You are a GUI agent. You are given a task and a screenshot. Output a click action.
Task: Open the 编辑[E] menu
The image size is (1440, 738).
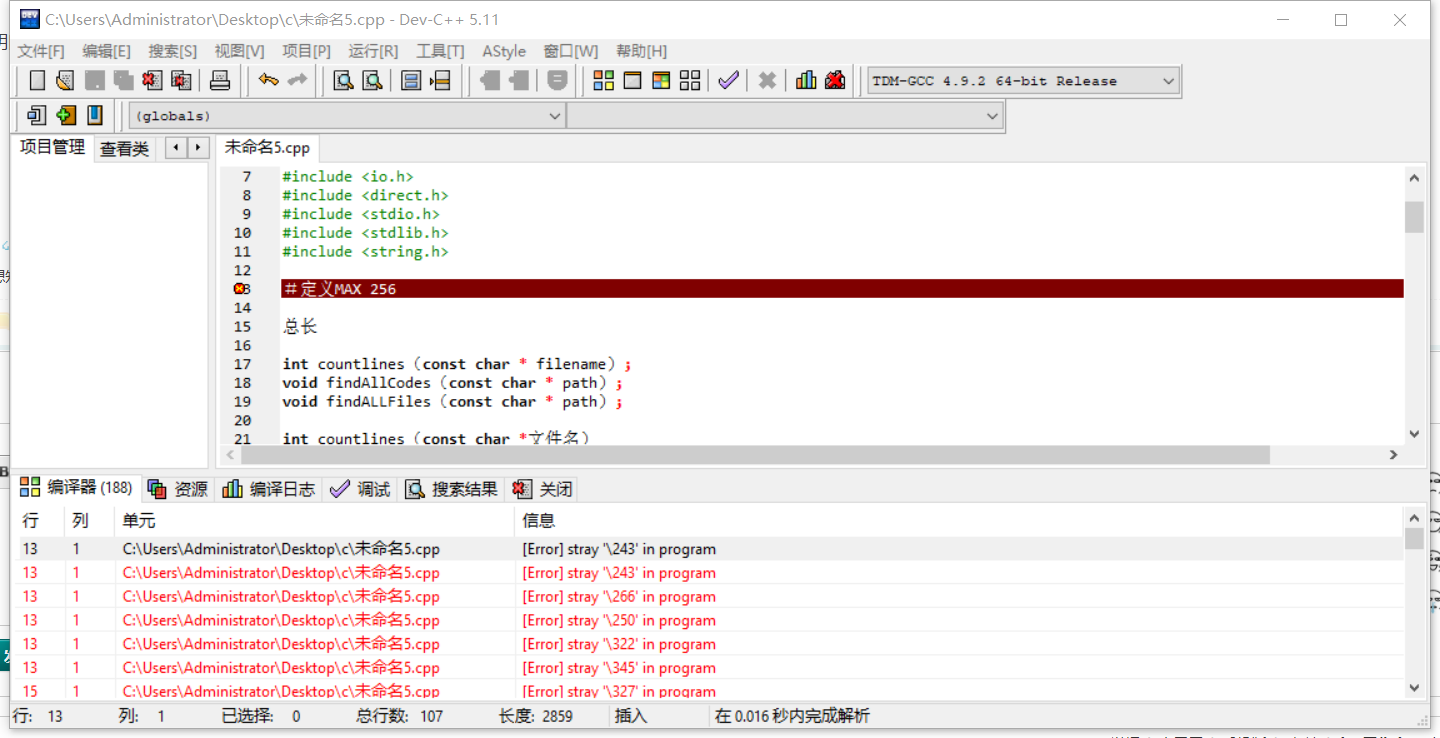106,51
